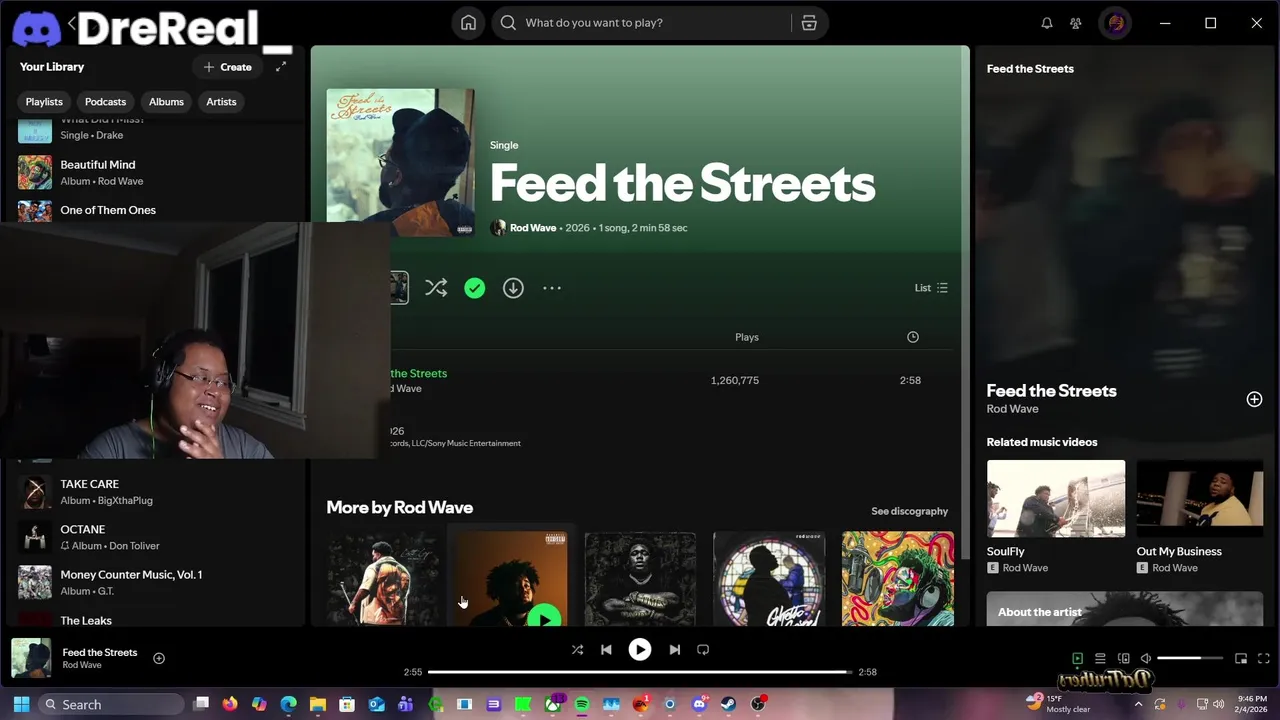Open Steam from the taskbar

click(728, 704)
